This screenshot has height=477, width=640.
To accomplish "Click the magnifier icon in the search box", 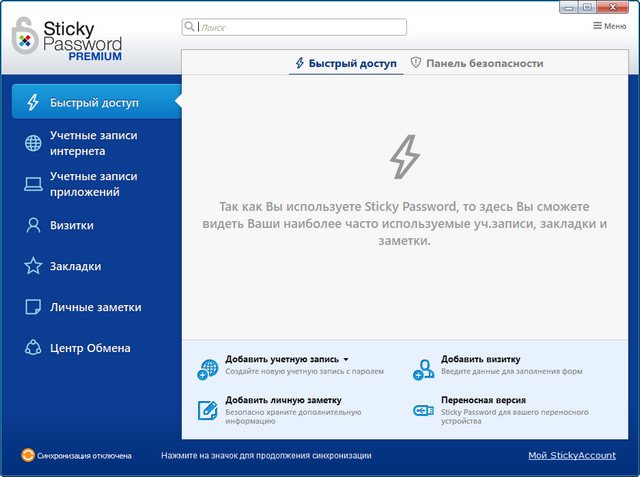I will pos(189,27).
